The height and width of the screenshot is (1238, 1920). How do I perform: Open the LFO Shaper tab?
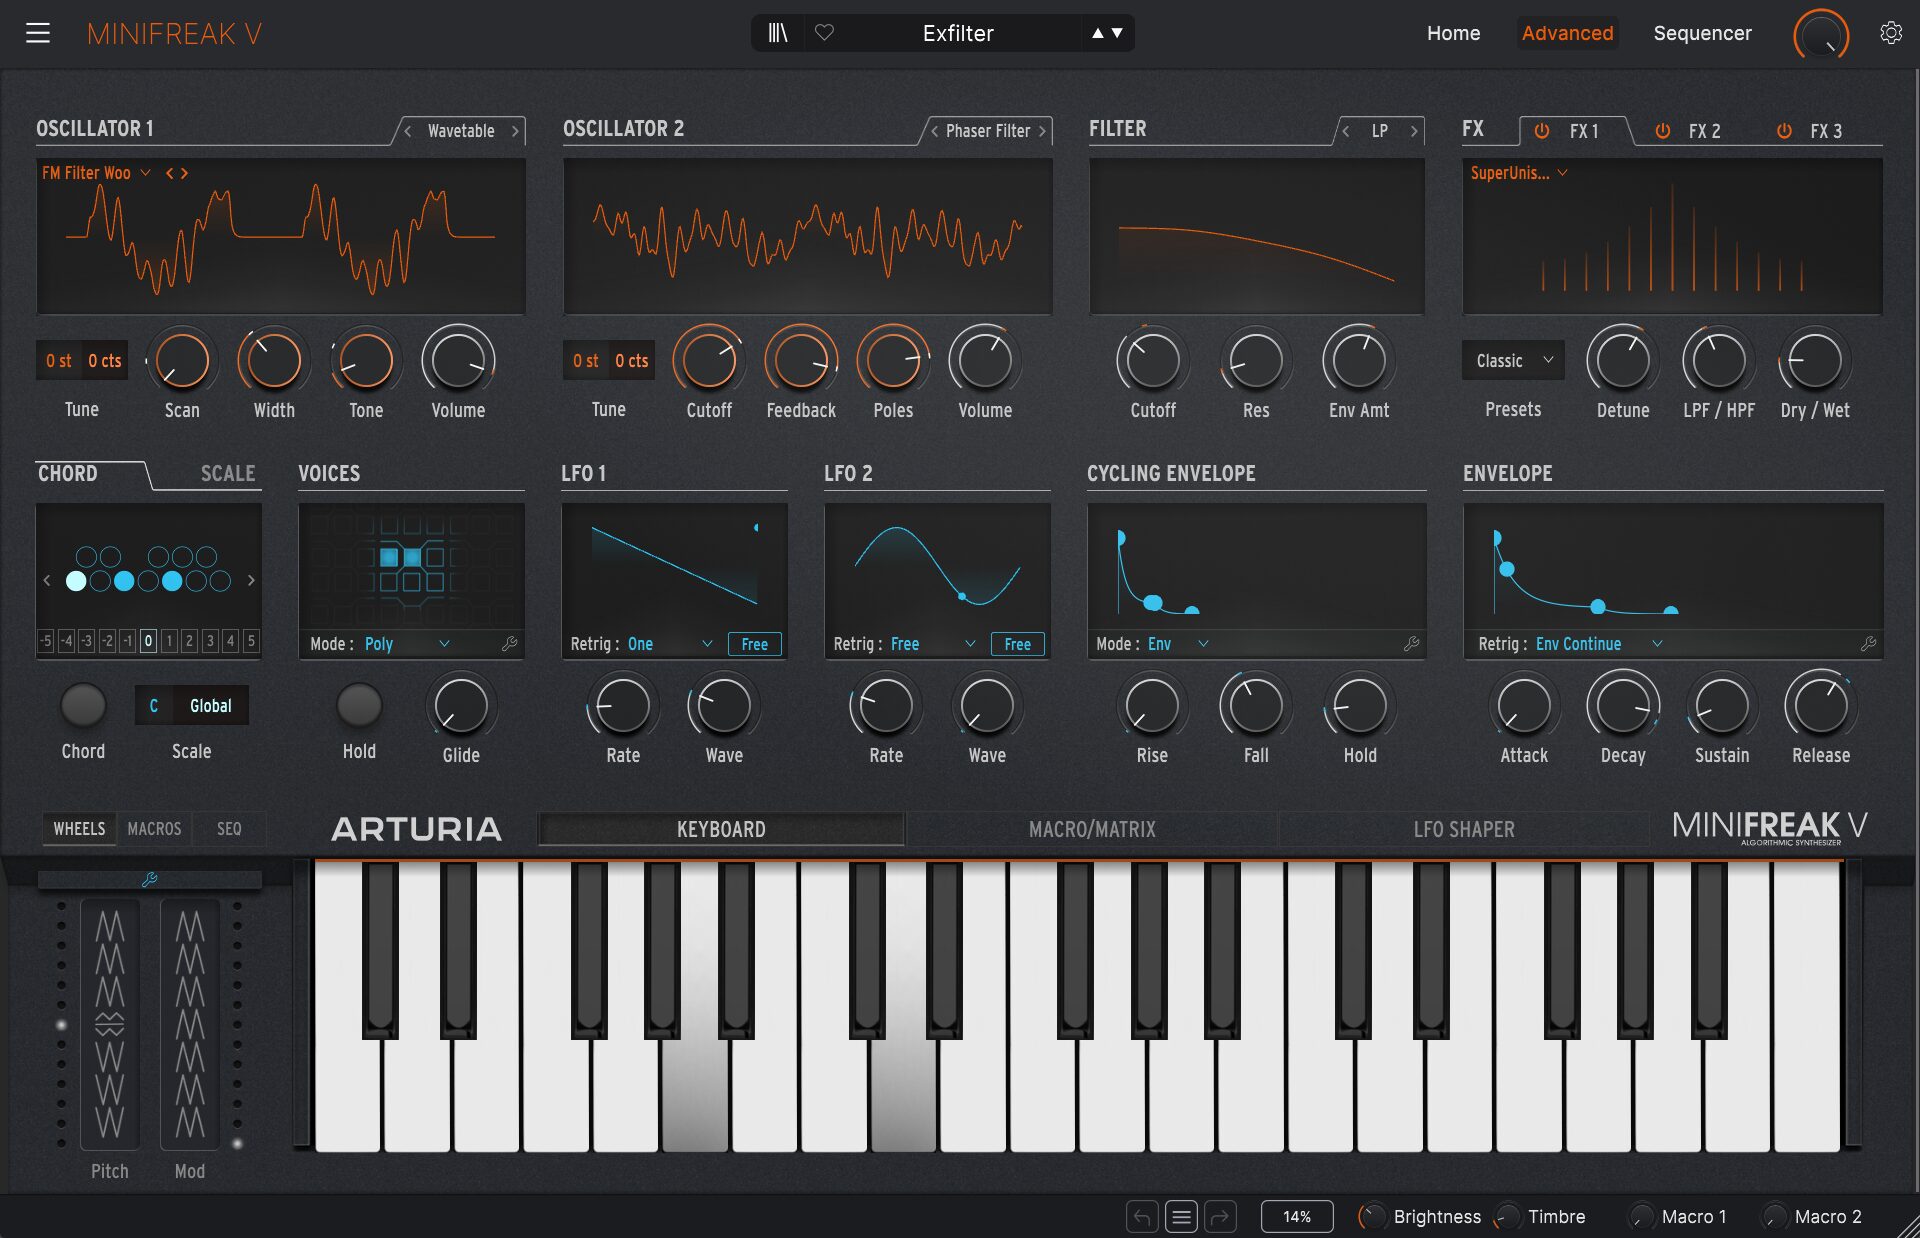pyautogui.click(x=1463, y=829)
